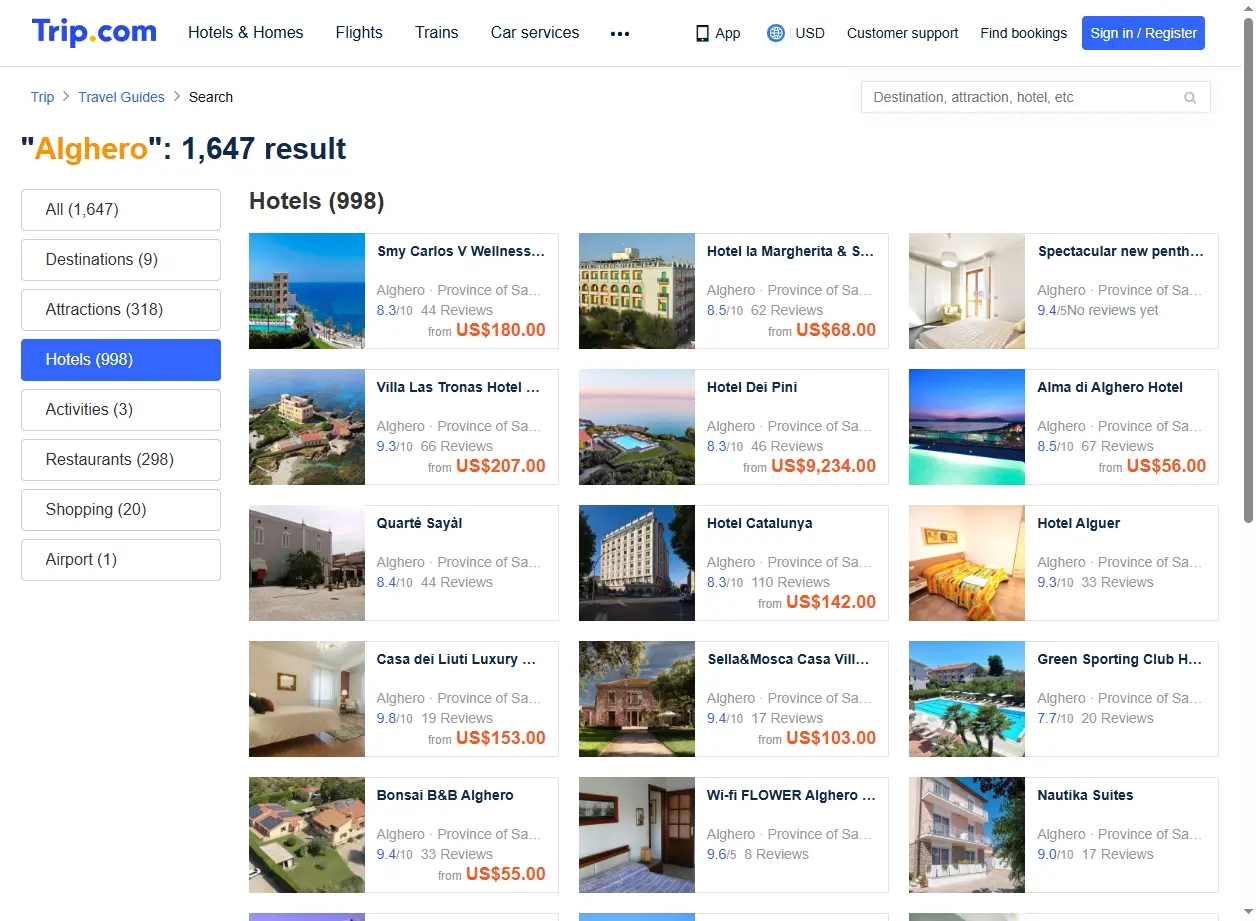The height and width of the screenshot is (921, 1256).
Task: Open Hotel Dei Pini photo
Action: pyautogui.click(x=637, y=427)
